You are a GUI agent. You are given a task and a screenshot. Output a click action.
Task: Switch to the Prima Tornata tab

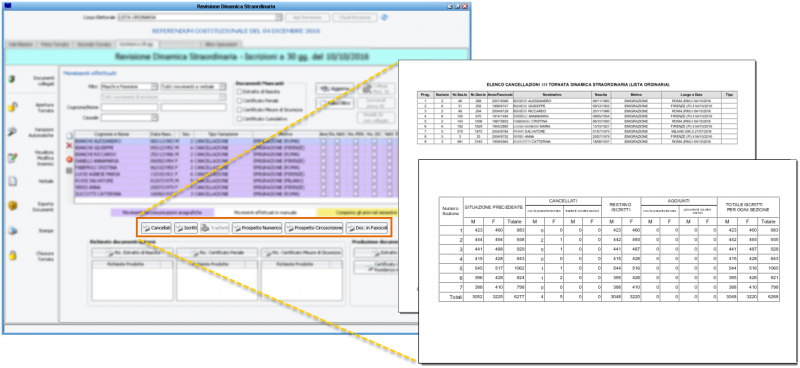[54, 44]
